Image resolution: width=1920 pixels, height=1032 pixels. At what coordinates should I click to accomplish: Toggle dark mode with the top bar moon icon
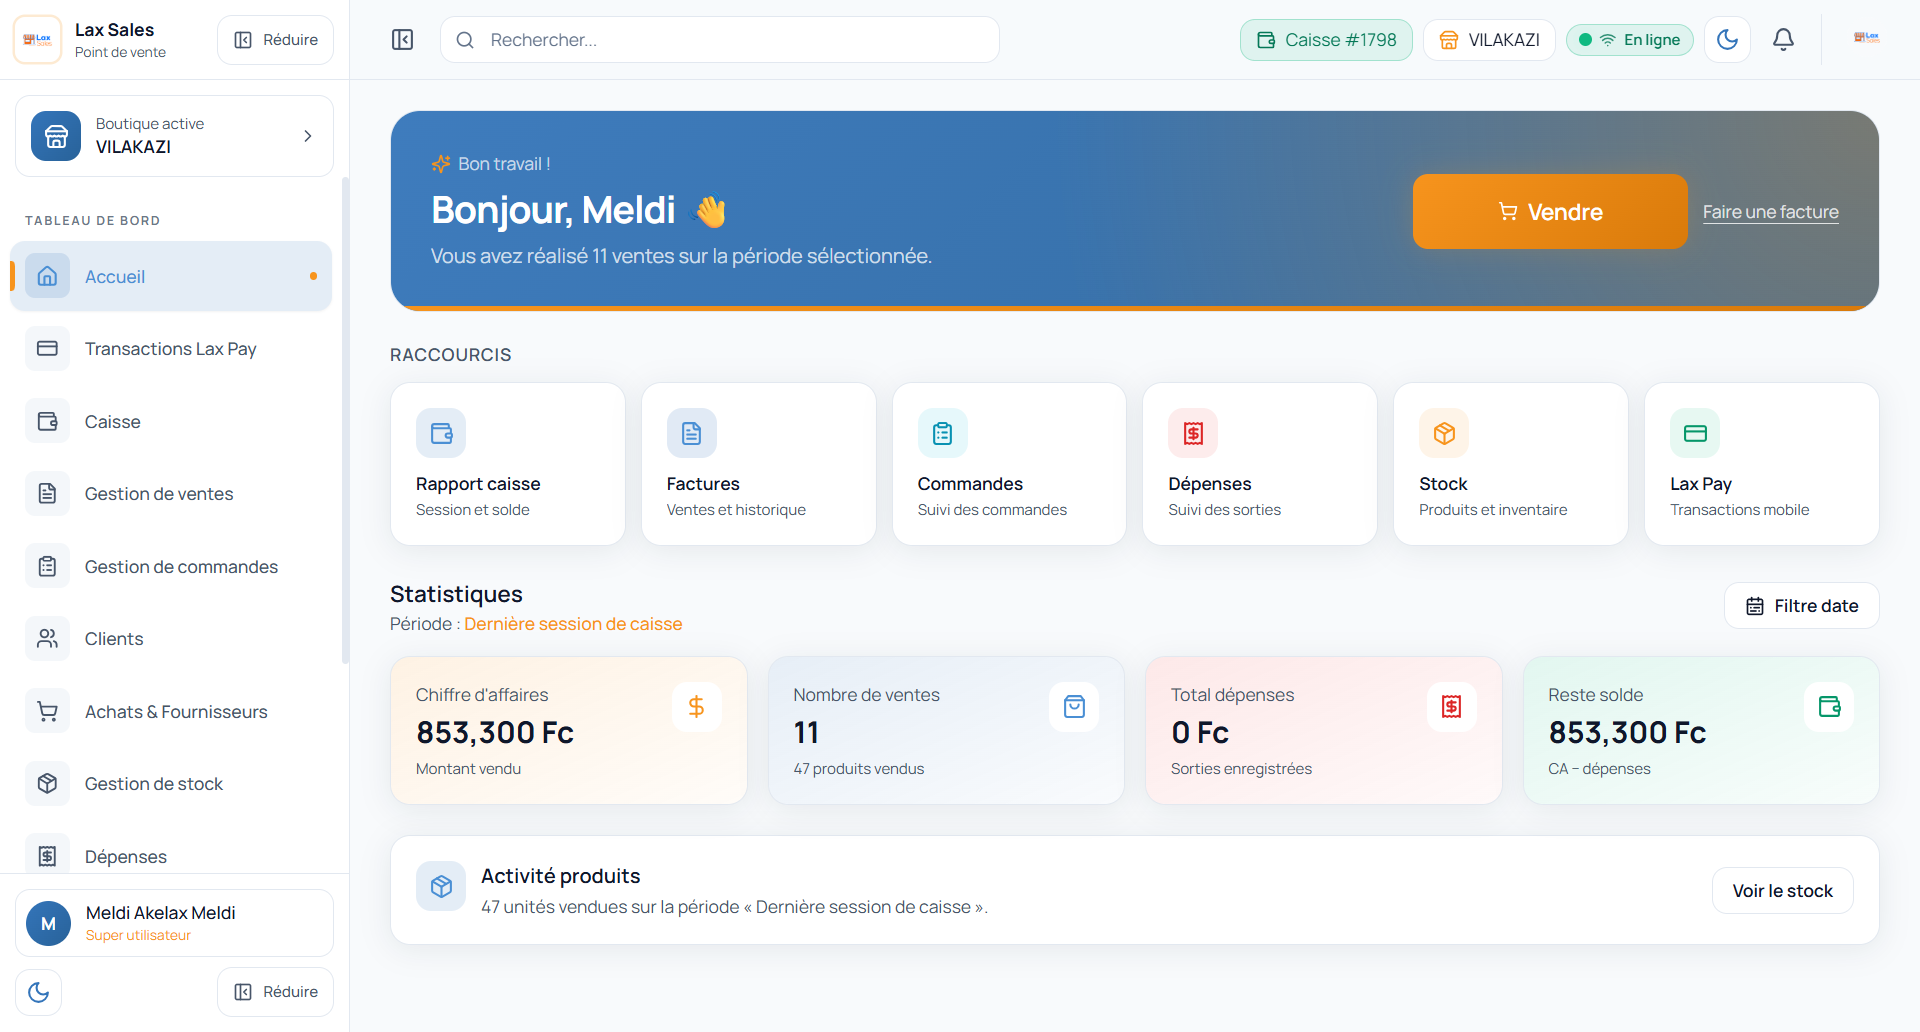1727,40
